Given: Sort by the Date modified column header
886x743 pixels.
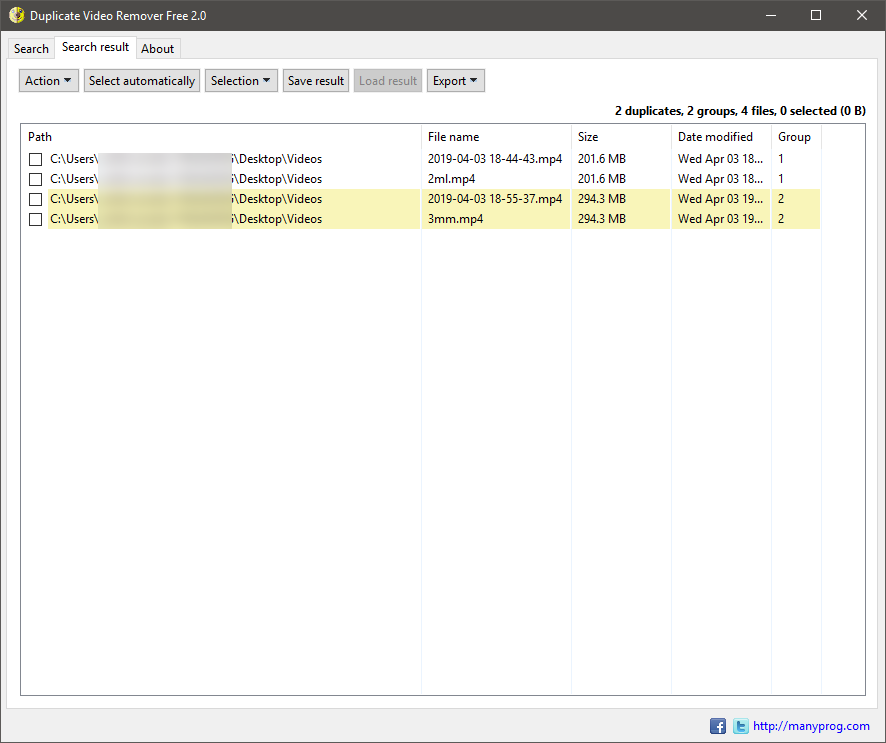Looking at the screenshot, I should point(722,137).
